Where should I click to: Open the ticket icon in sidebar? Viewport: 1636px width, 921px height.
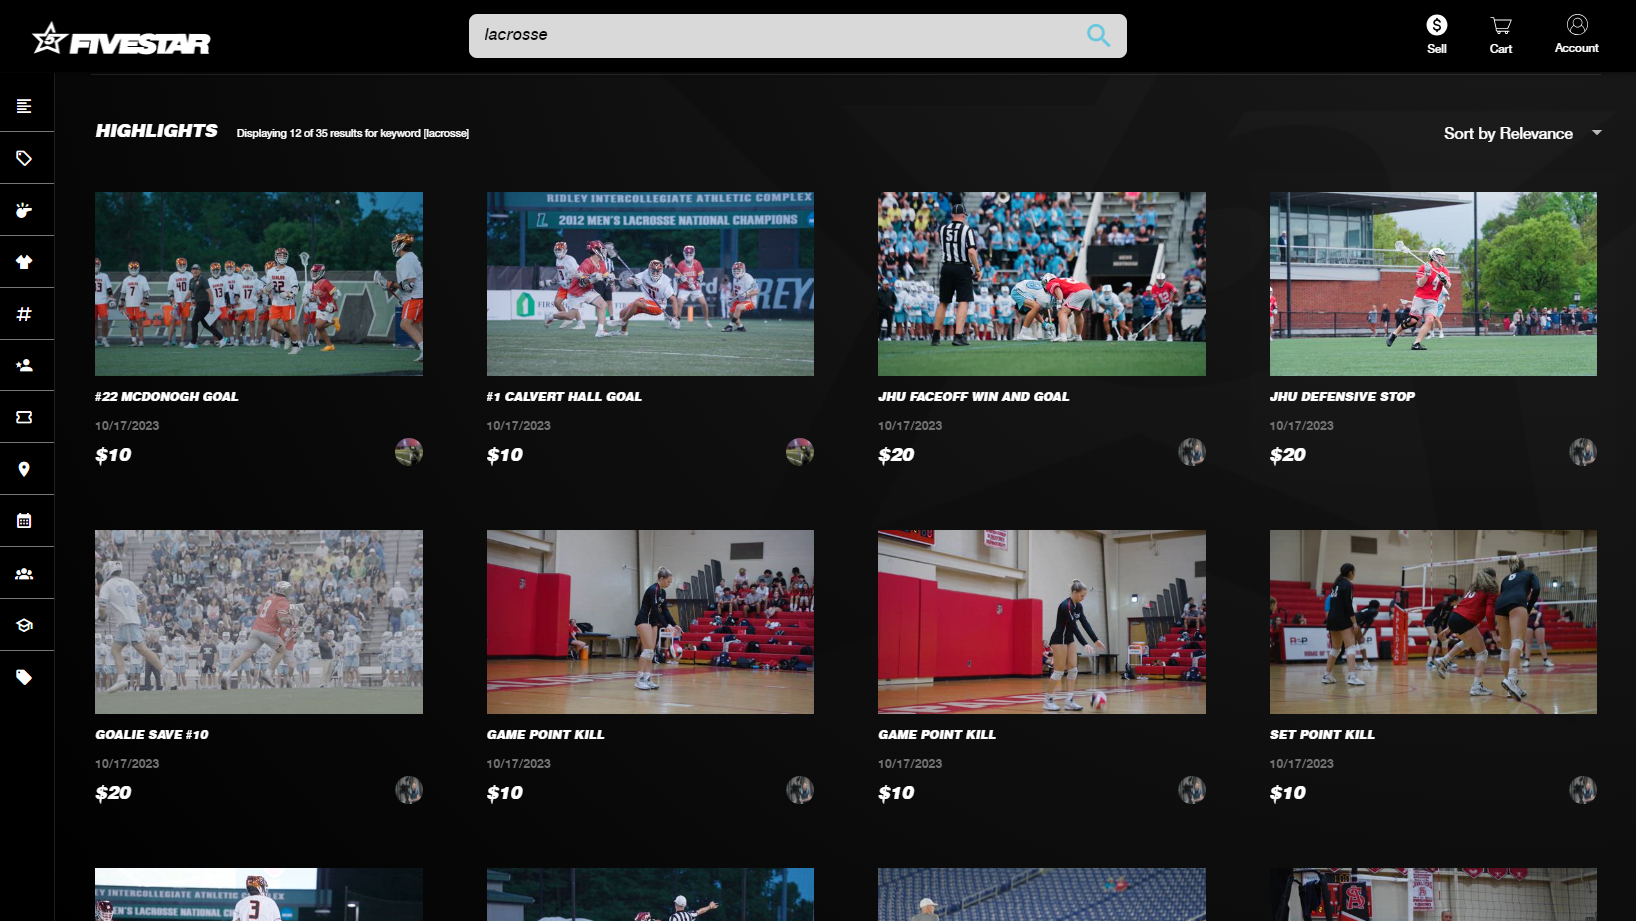coord(24,417)
